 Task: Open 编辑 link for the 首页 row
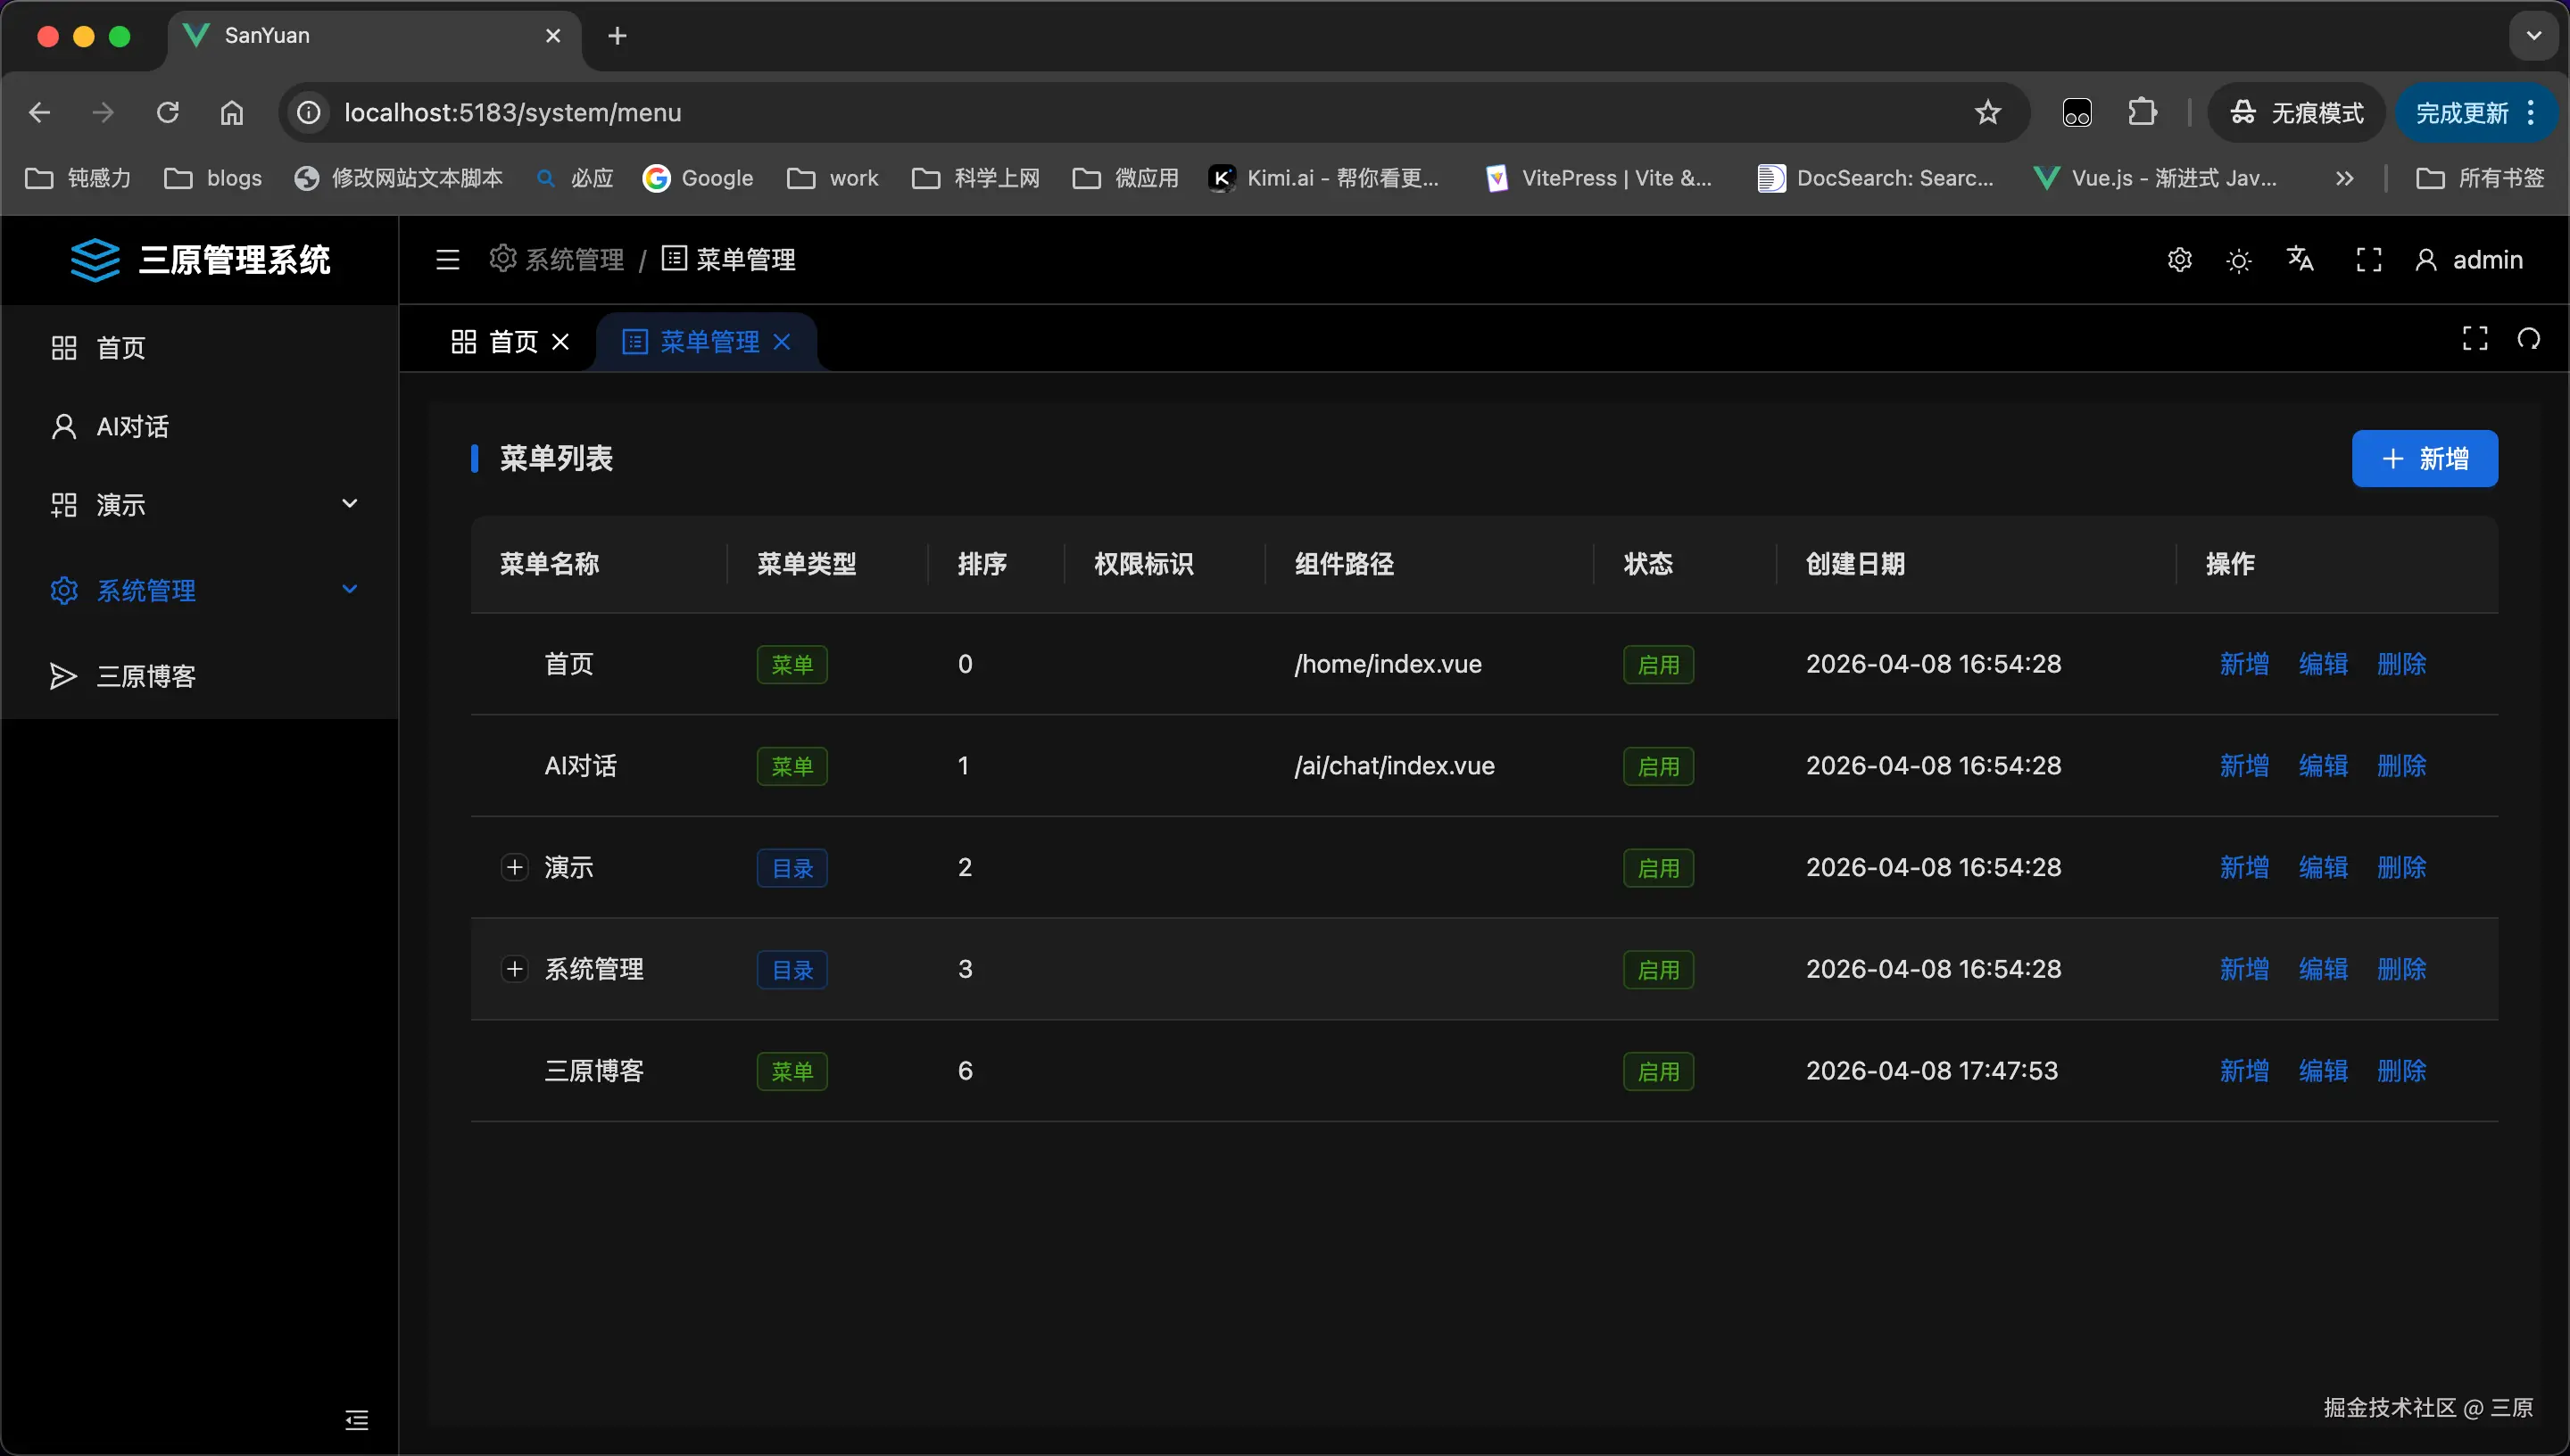tap(2323, 664)
